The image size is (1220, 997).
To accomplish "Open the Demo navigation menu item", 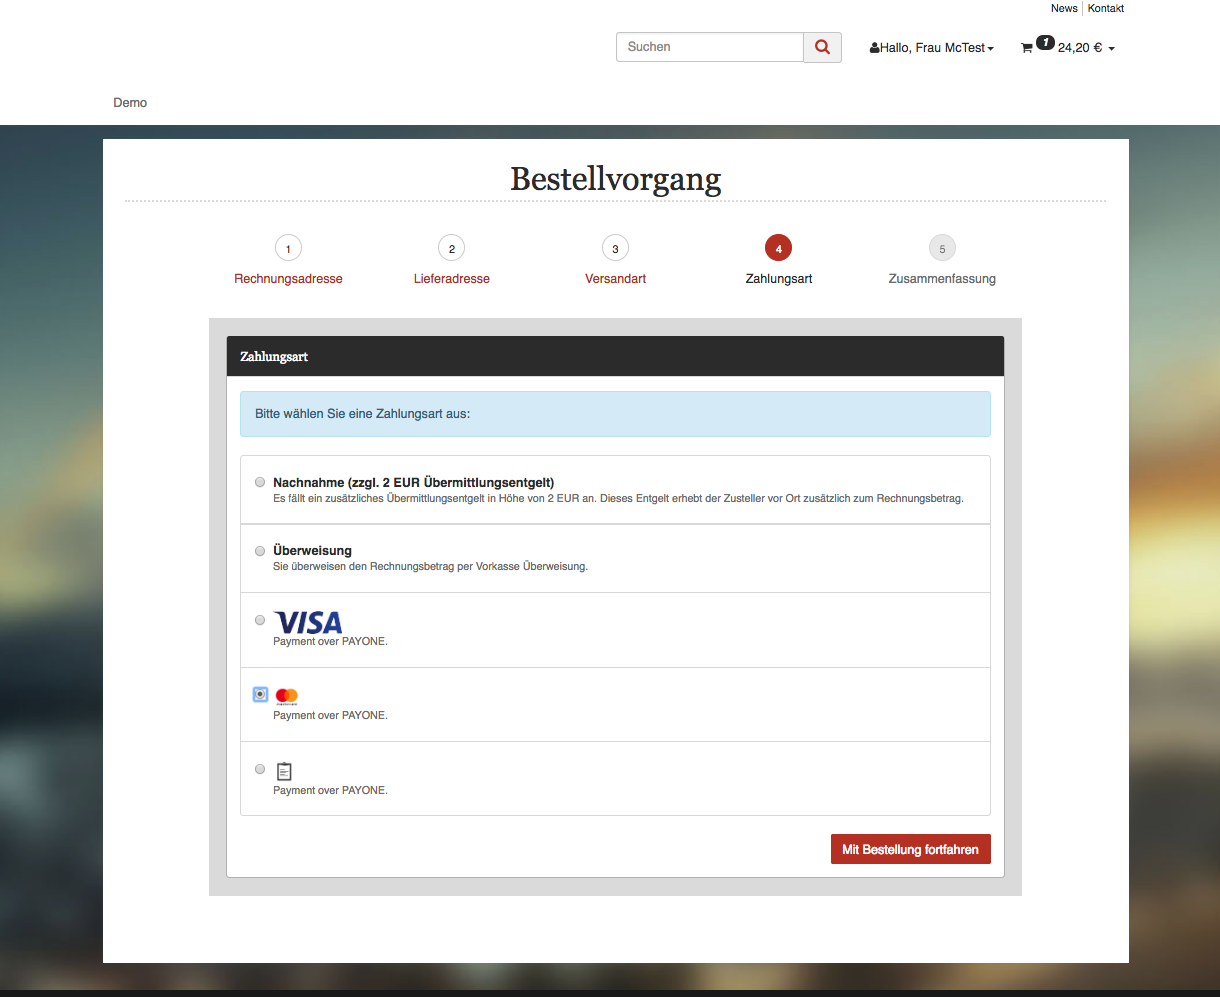I will tap(130, 103).
